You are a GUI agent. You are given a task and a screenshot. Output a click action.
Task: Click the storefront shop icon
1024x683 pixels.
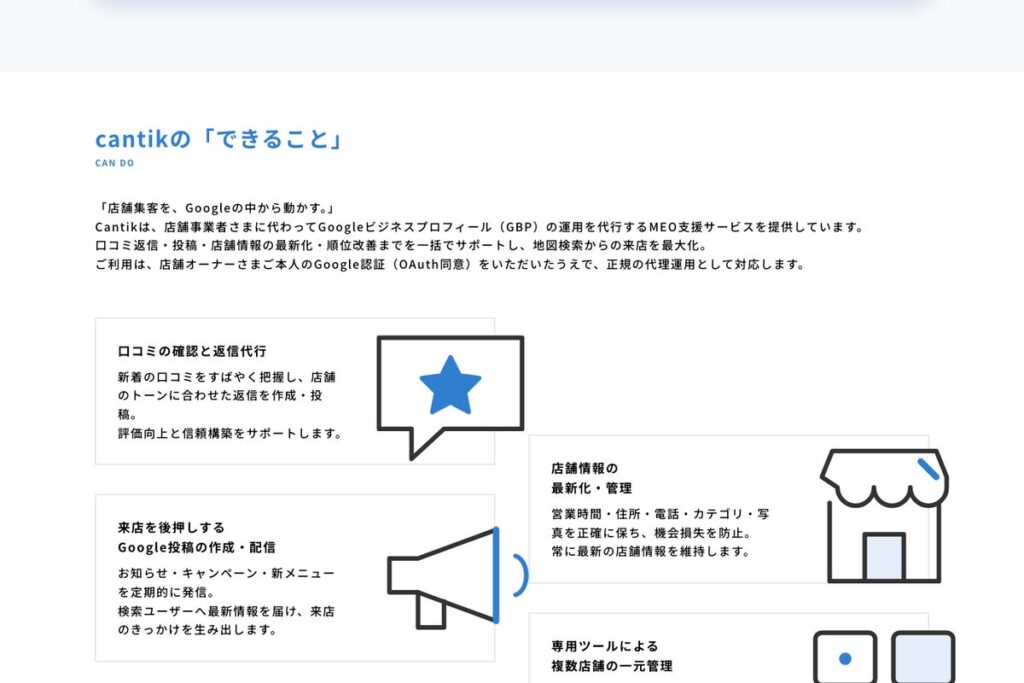click(884, 515)
